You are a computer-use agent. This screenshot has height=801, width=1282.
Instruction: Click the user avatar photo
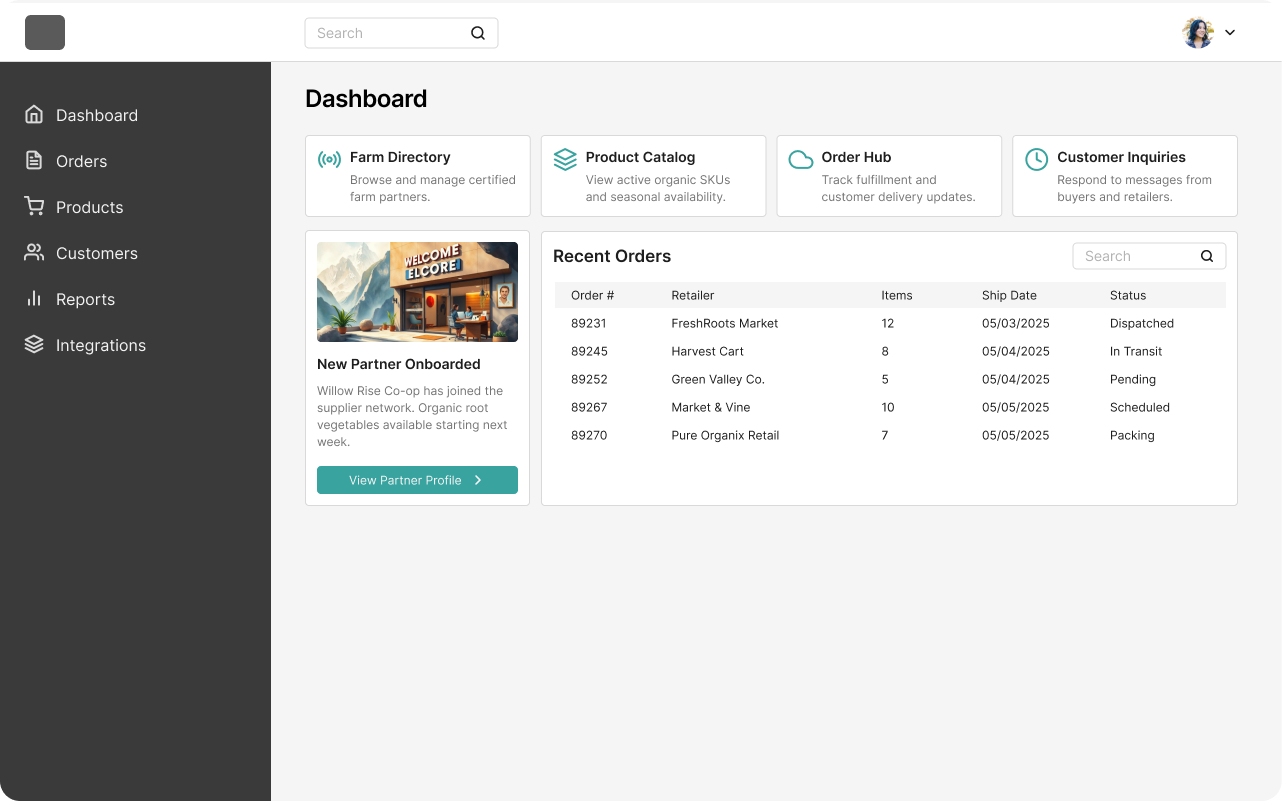[x=1198, y=33]
